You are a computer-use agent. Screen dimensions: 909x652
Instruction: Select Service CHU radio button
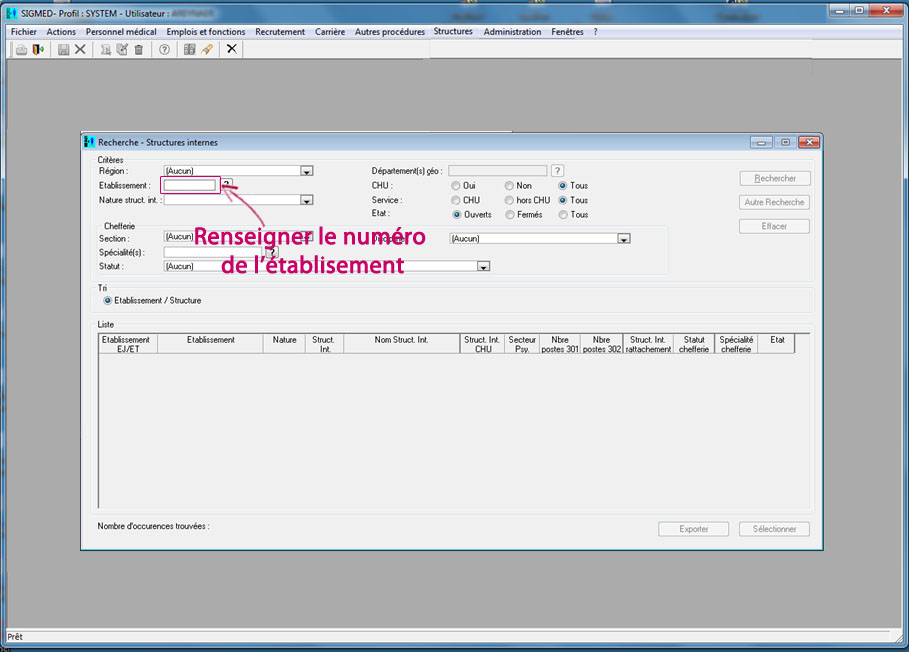[456, 200]
